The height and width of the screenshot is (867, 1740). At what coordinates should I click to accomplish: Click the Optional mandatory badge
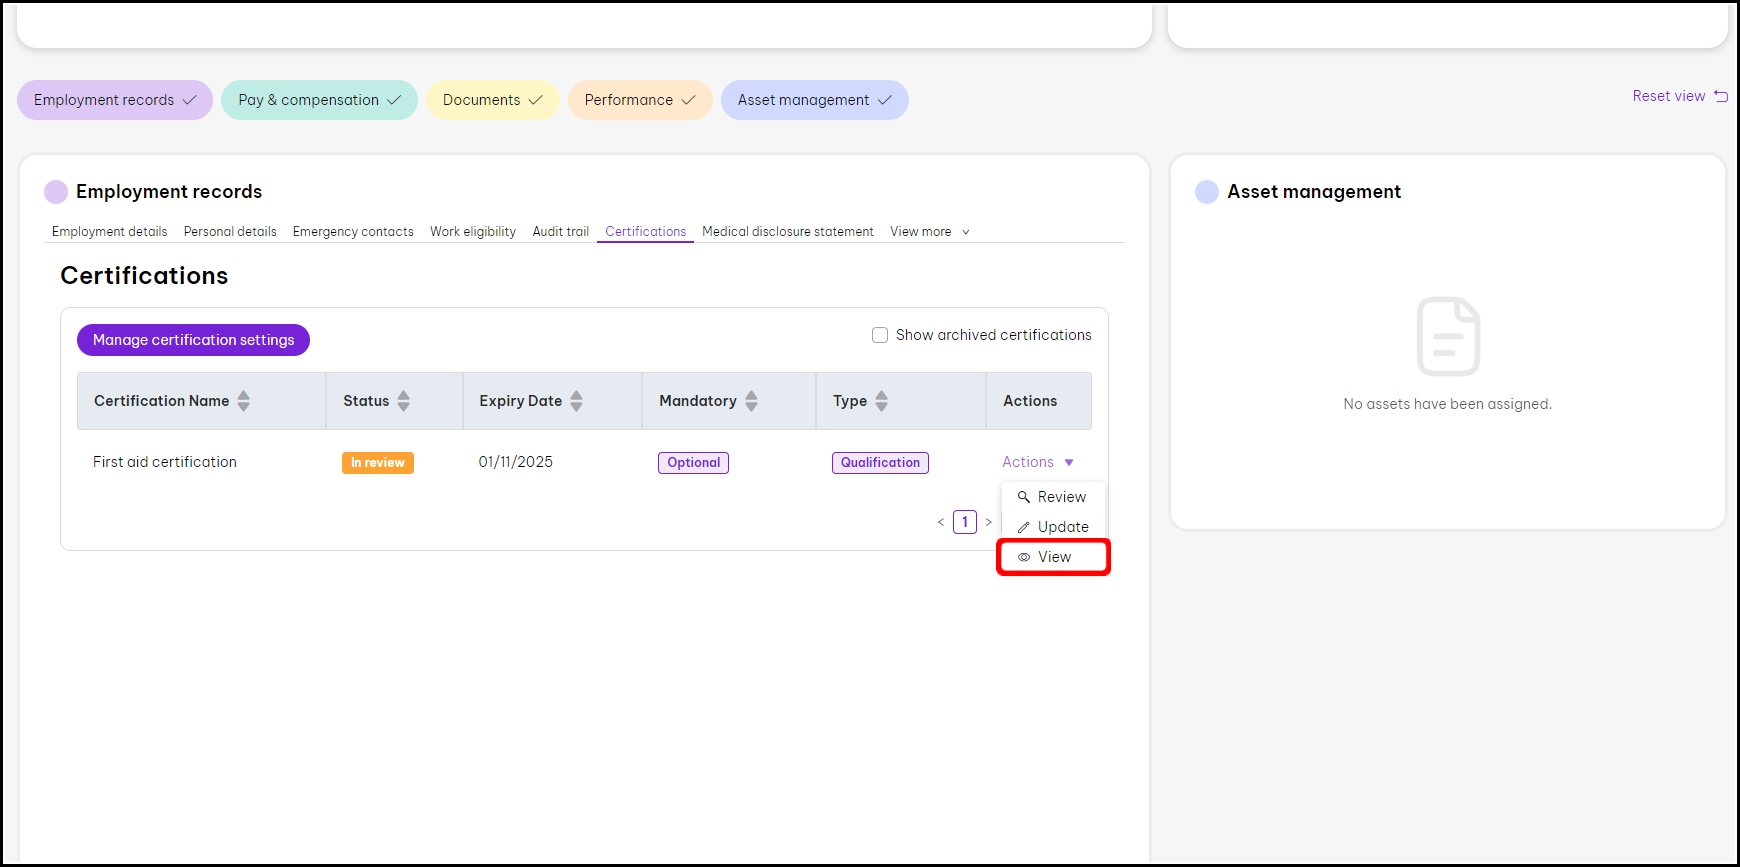[x=694, y=463]
